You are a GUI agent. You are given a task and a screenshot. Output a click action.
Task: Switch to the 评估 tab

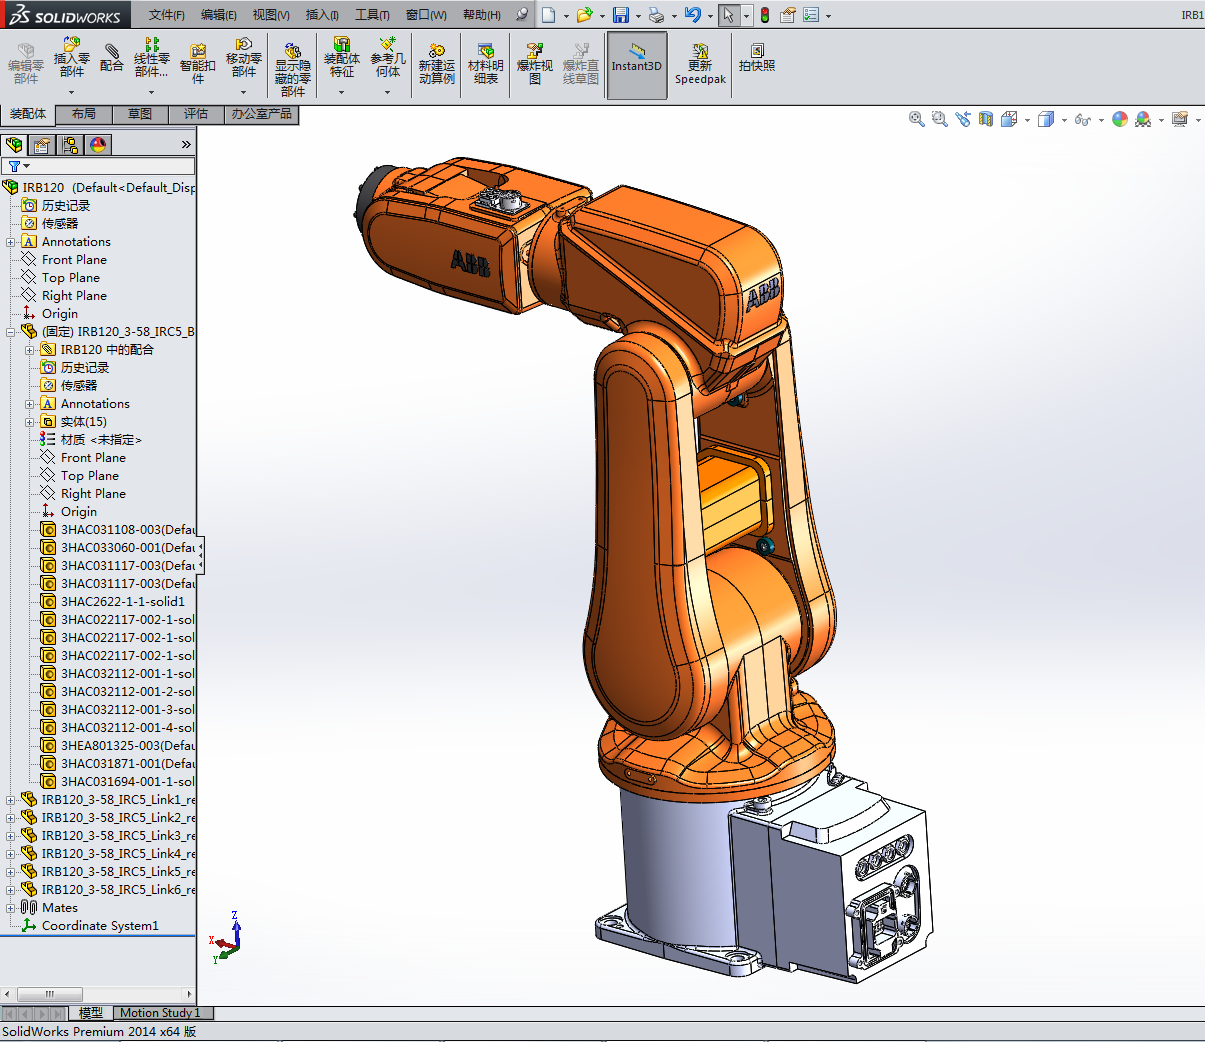pos(196,114)
